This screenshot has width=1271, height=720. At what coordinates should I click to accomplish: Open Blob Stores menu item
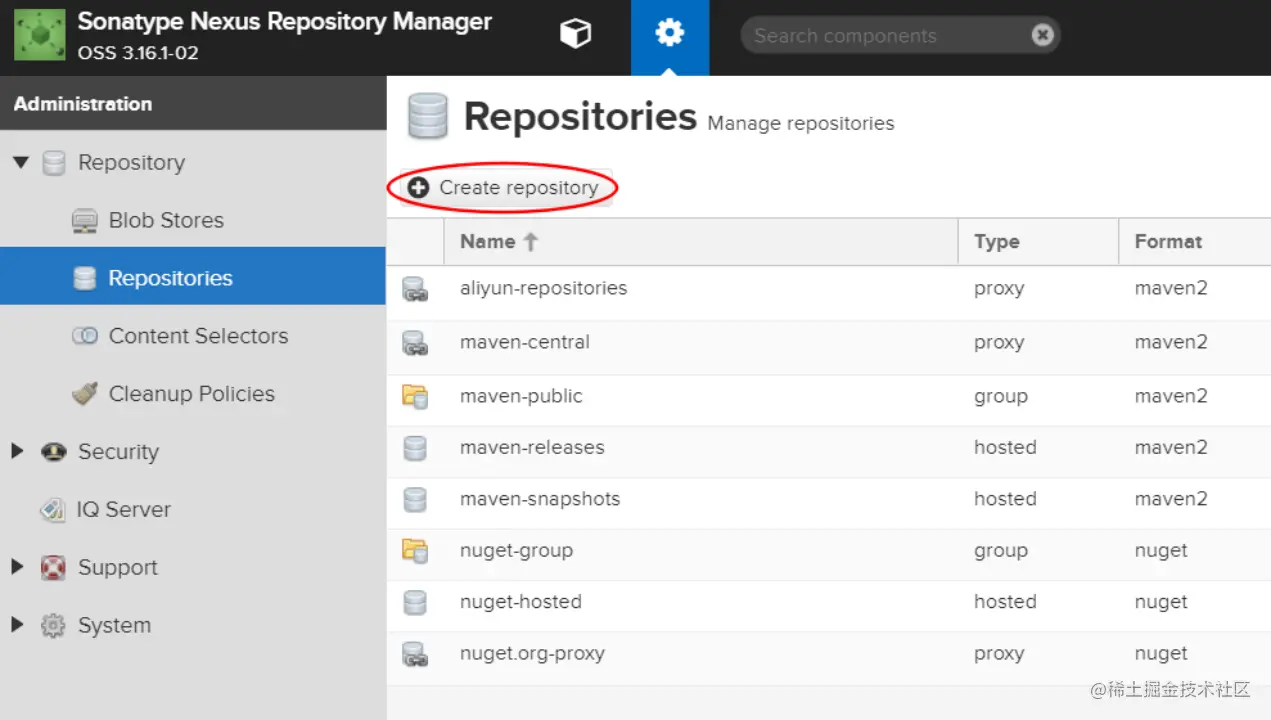166,220
